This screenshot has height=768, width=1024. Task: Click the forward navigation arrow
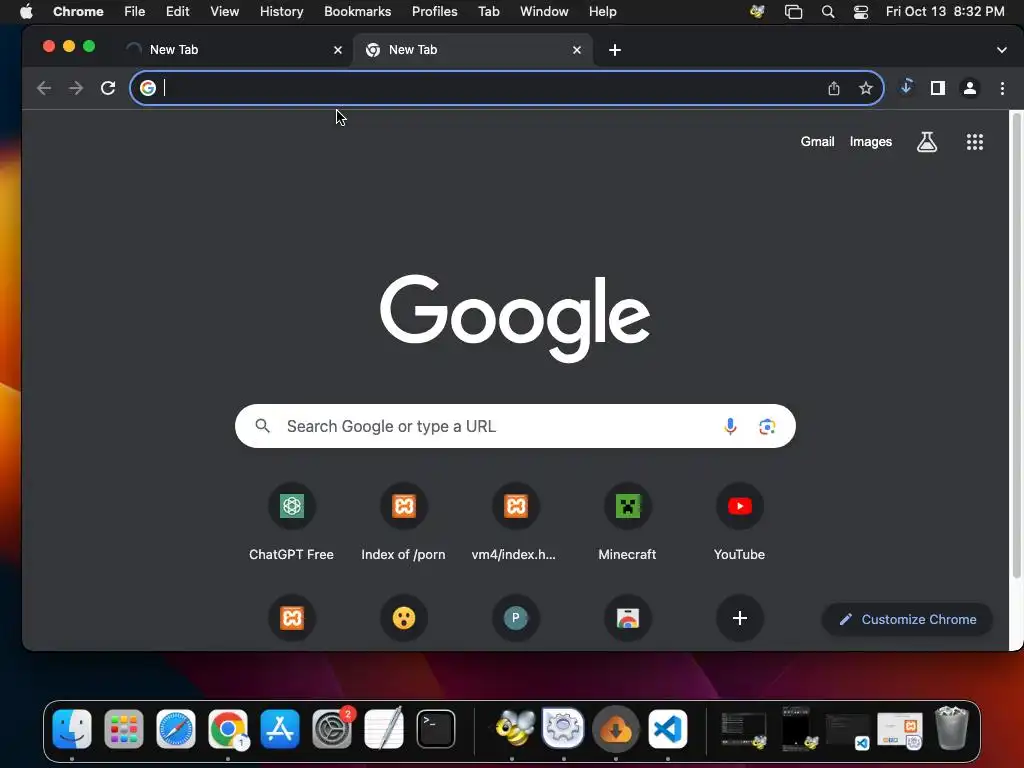tap(76, 88)
